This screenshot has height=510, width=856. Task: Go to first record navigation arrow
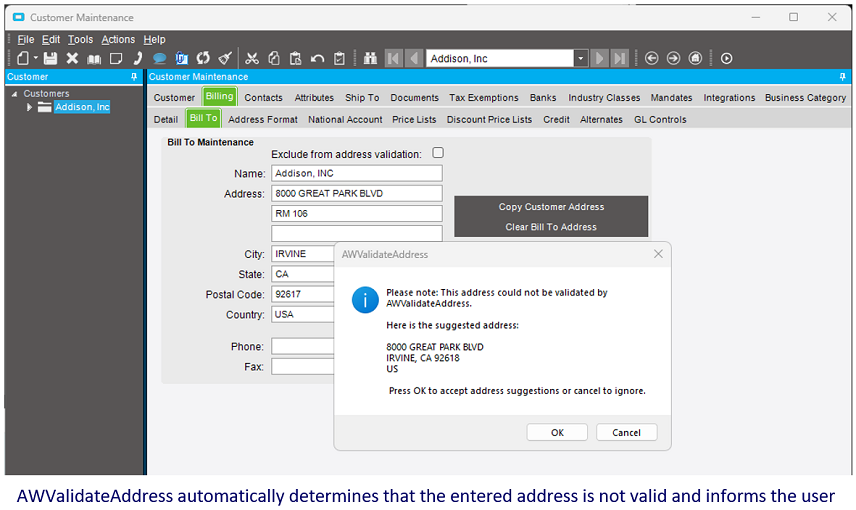(x=393, y=58)
